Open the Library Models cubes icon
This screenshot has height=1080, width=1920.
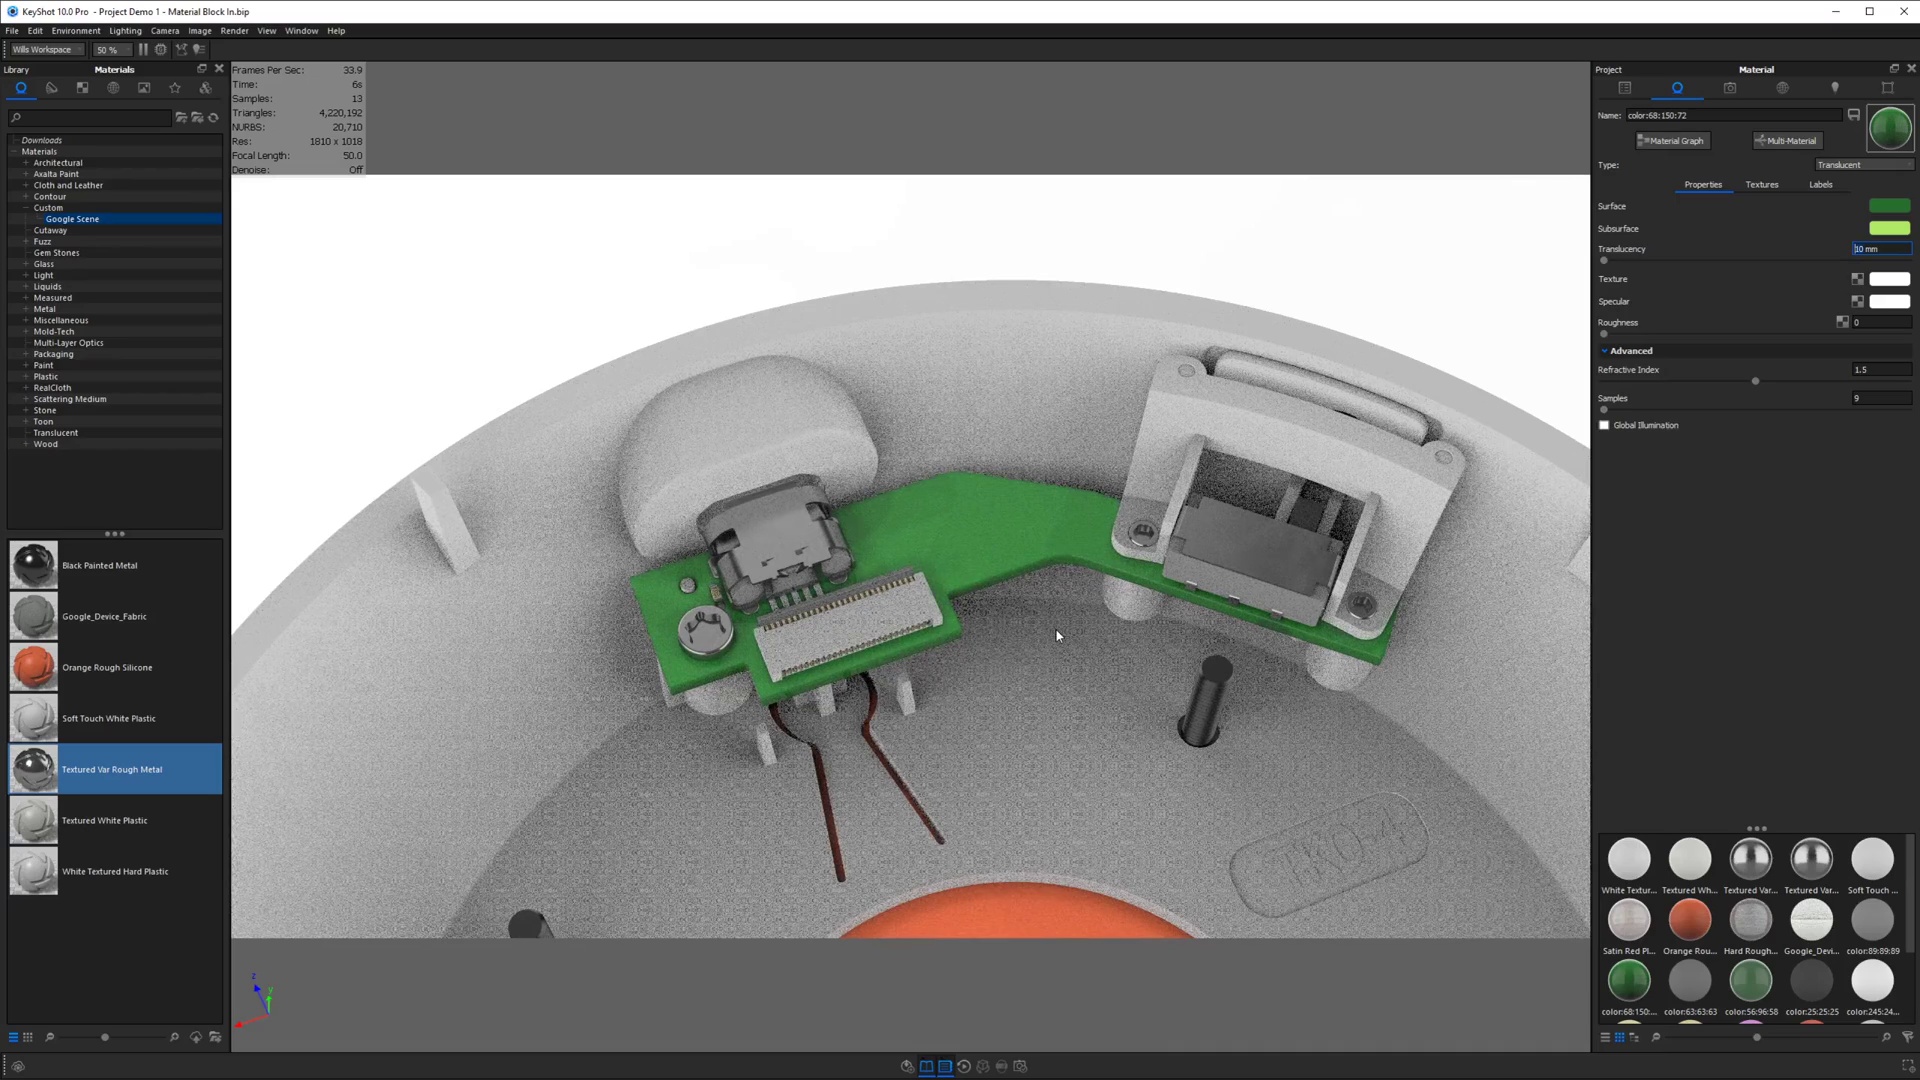206,88
